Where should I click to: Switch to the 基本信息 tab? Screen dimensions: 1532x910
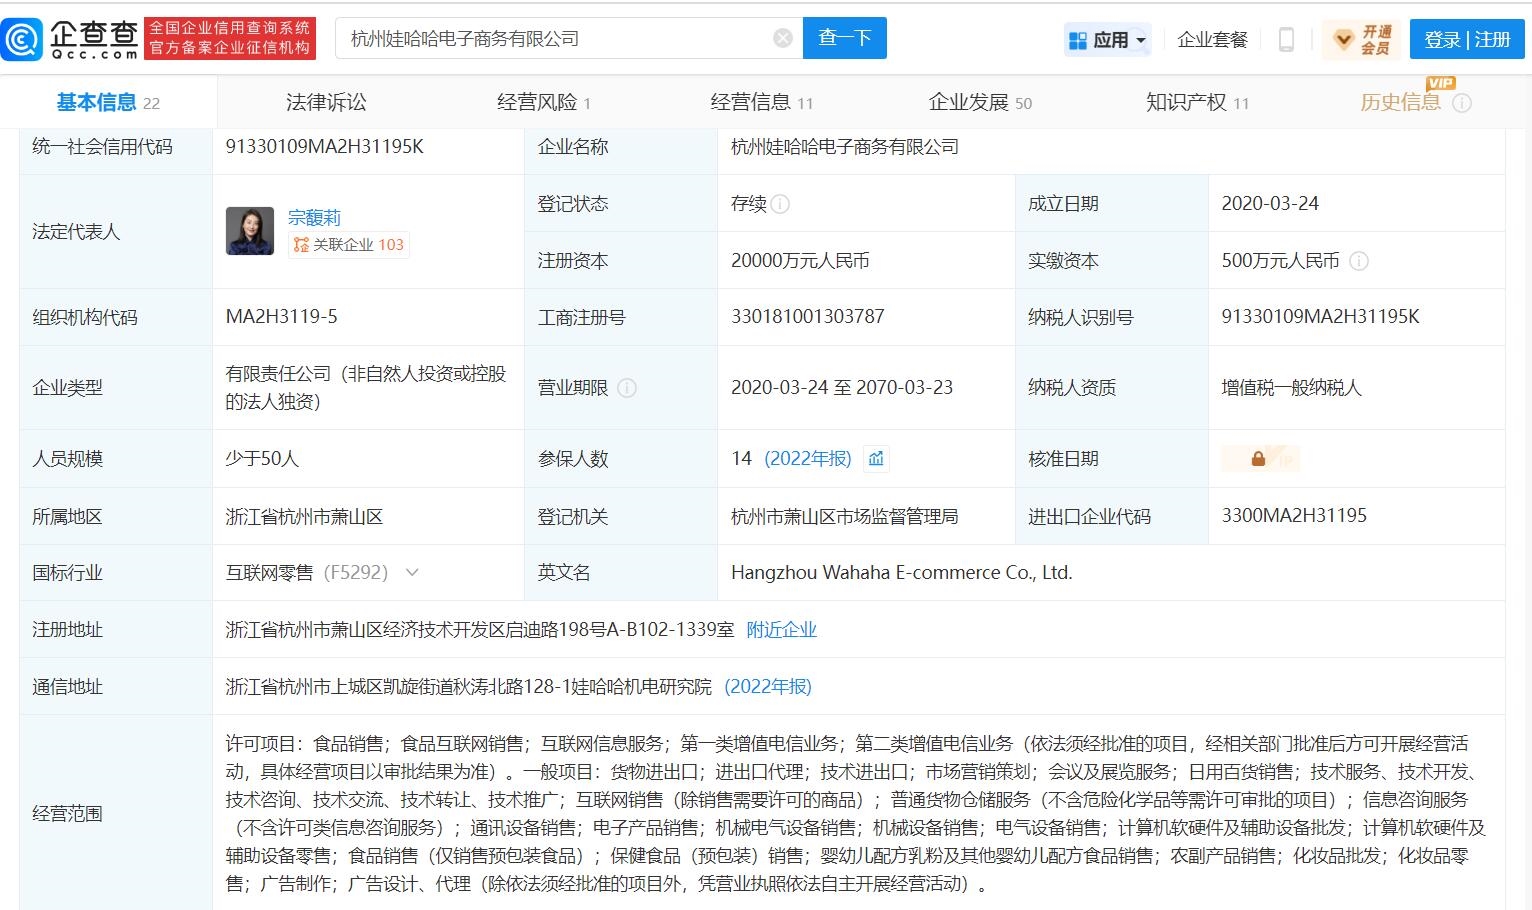point(108,102)
